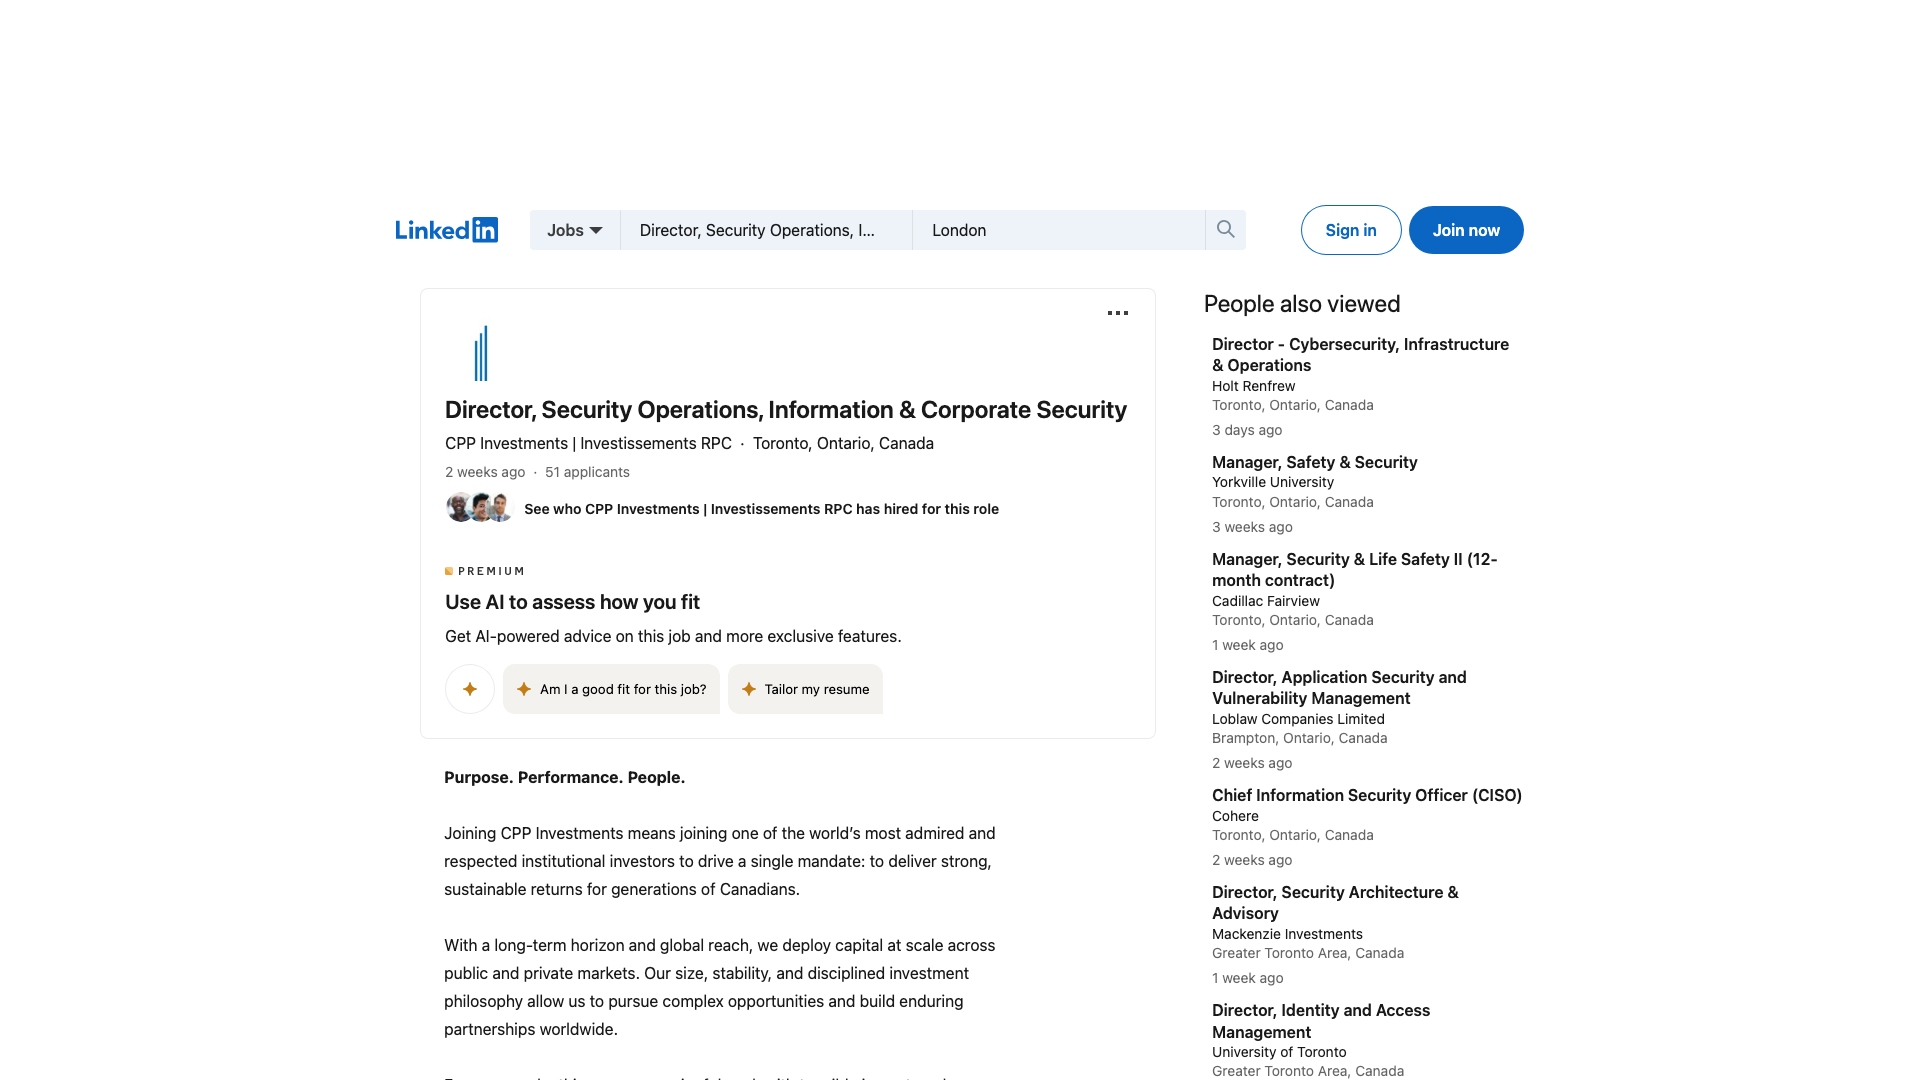Click the Cadillac Fairview company name
1920x1080 pixels.
point(1265,601)
